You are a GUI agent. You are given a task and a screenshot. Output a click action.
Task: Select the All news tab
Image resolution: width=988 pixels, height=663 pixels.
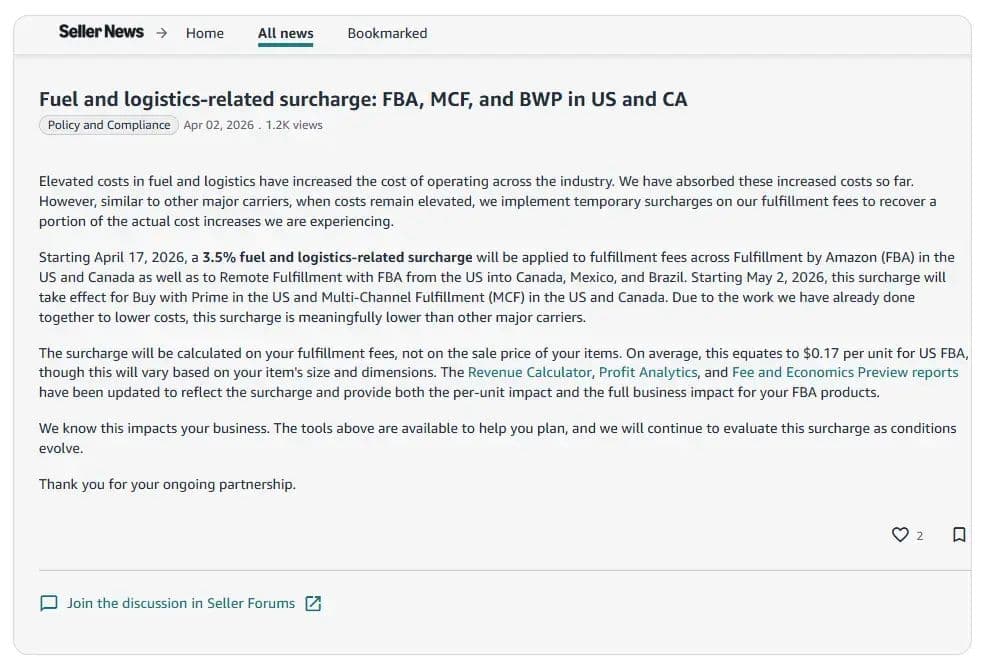click(285, 33)
